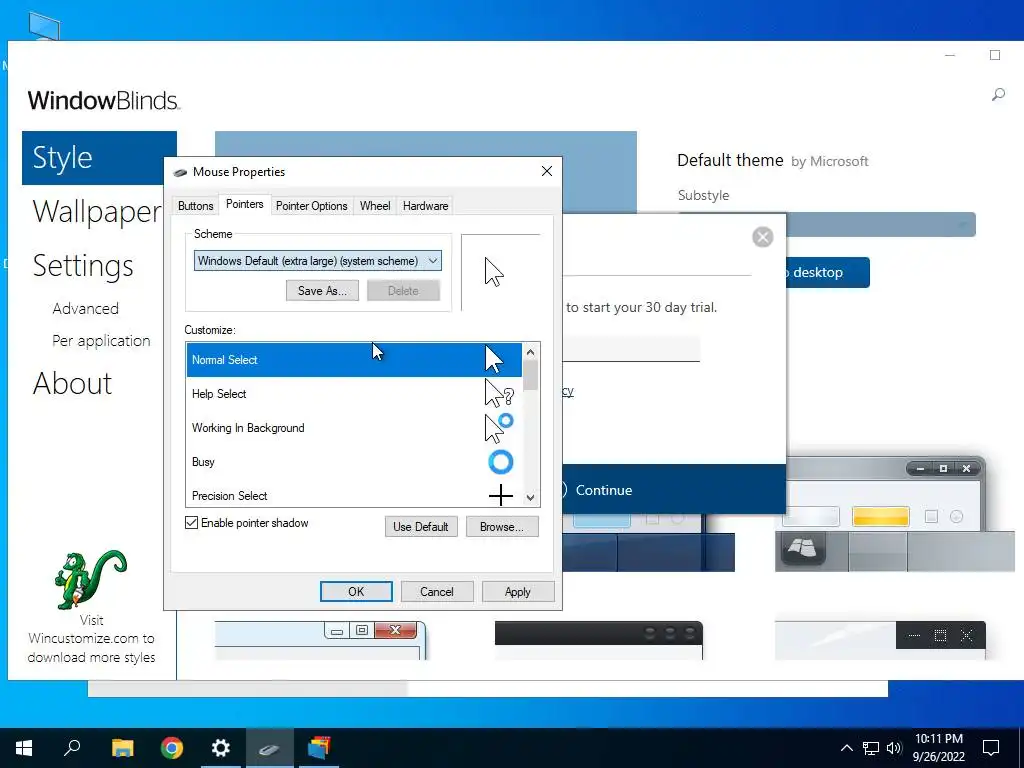This screenshot has width=1024, height=768.
Task: Click the volume speaker tray icon
Action: 893,748
